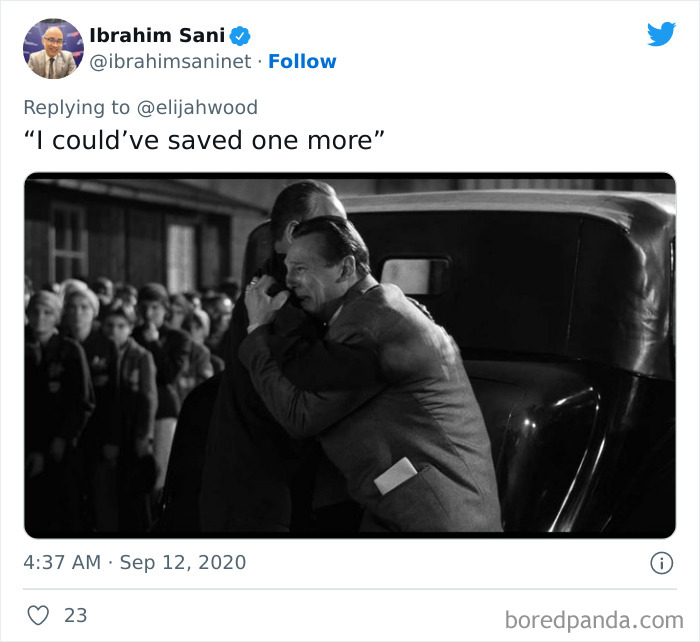This screenshot has height=642, width=700.
Task: Open the tweet info circle icon
Action: click(662, 563)
